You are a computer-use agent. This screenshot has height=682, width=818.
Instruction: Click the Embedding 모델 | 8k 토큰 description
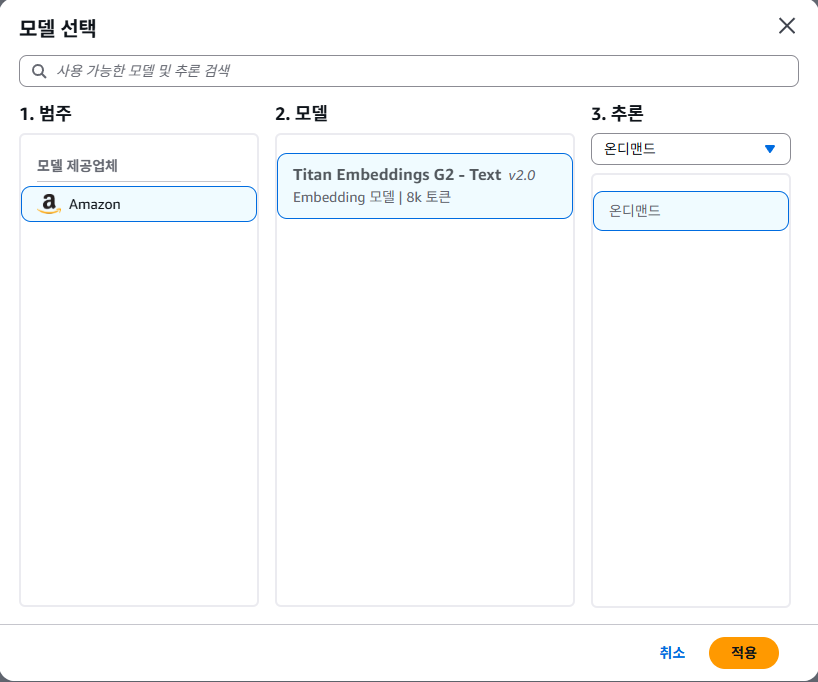point(371,197)
